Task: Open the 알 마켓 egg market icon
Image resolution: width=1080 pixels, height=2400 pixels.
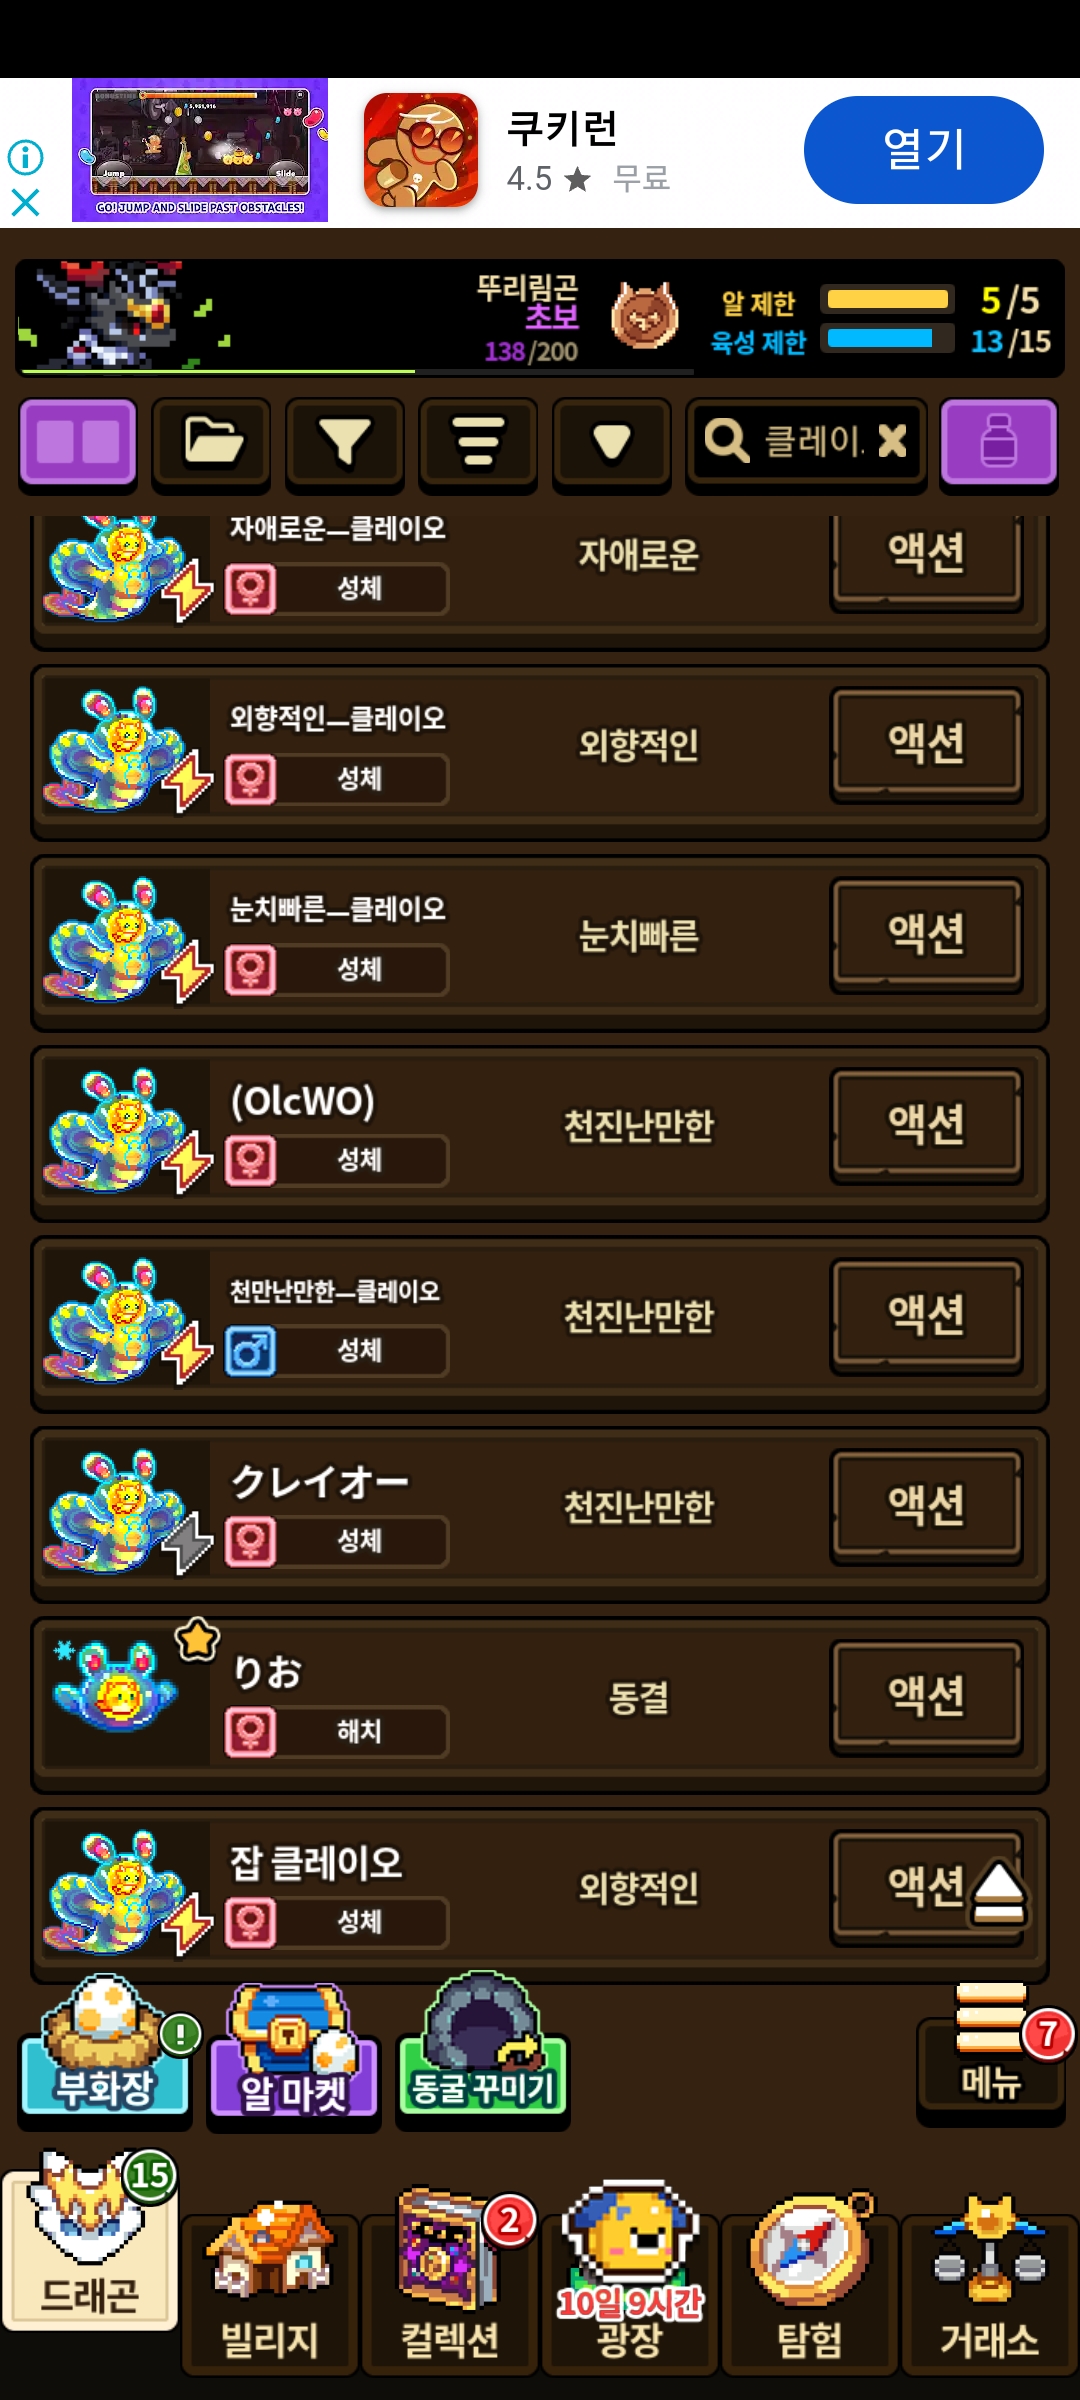Action: point(293,2054)
